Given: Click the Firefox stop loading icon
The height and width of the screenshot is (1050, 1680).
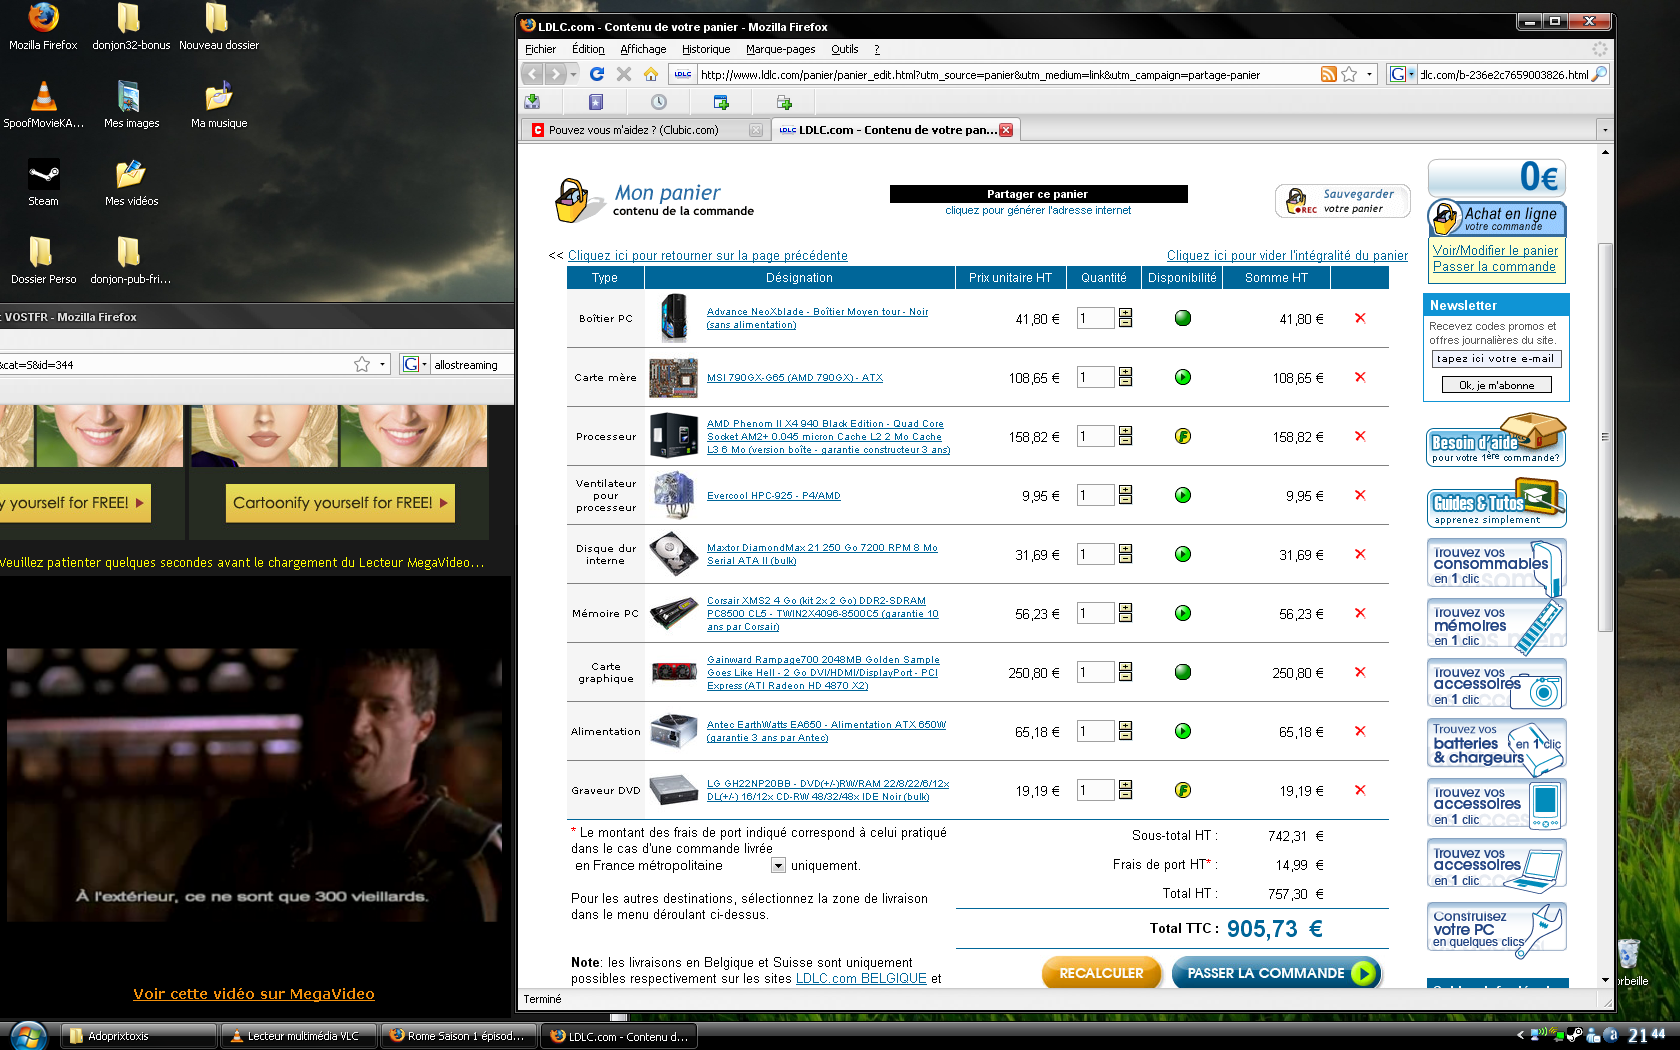Looking at the screenshot, I should pyautogui.click(x=624, y=74).
